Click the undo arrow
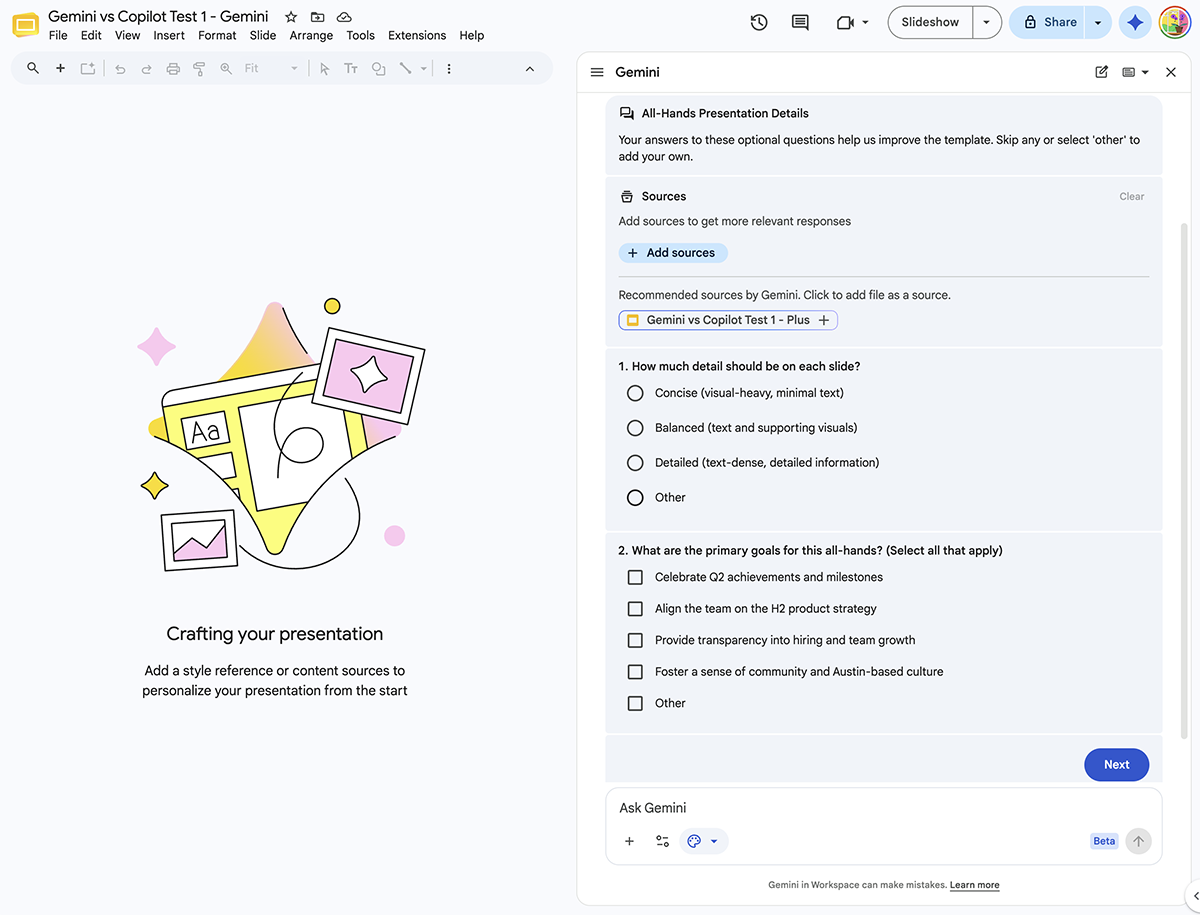Viewport: 1200px width, 915px height. point(120,69)
